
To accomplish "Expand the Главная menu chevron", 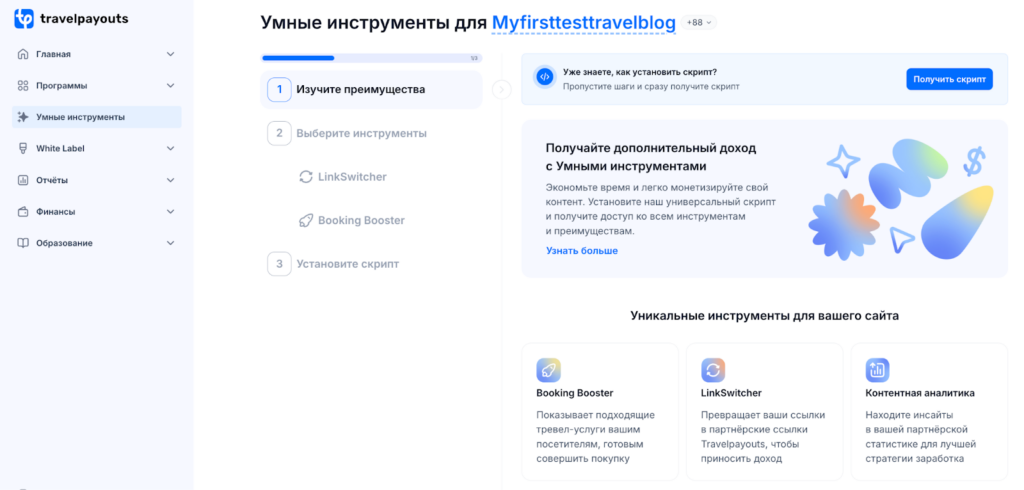I will pos(170,54).
